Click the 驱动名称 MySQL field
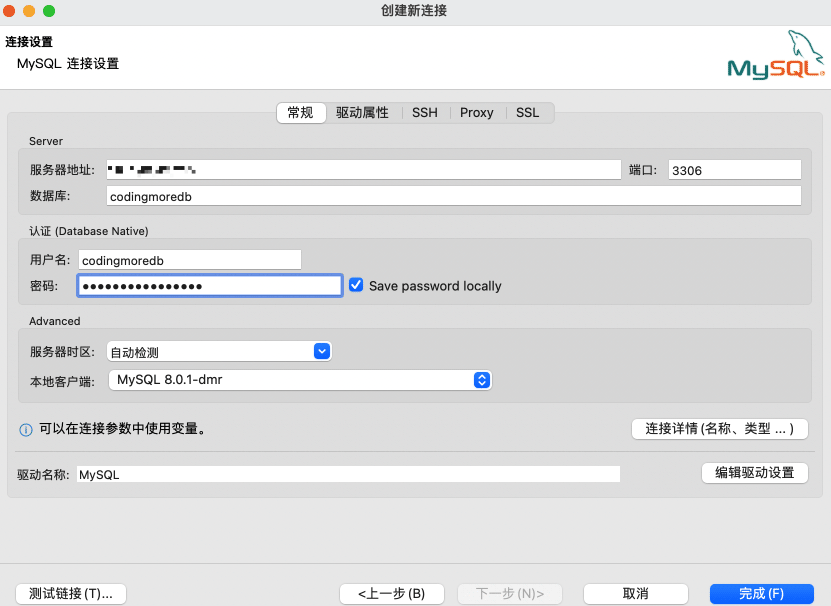The height and width of the screenshot is (606, 831). click(x=348, y=474)
